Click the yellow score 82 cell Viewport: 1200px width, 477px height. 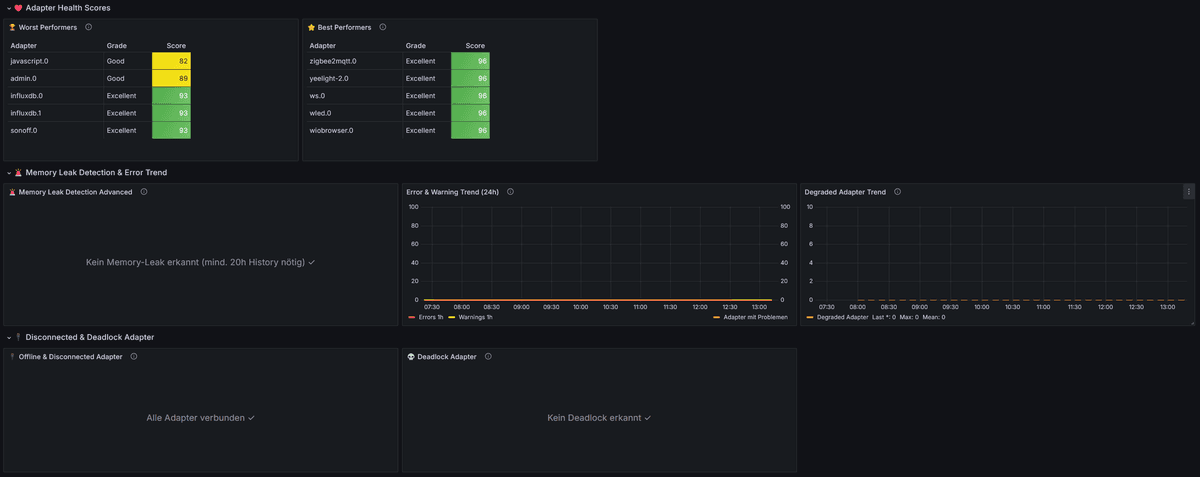click(171, 61)
